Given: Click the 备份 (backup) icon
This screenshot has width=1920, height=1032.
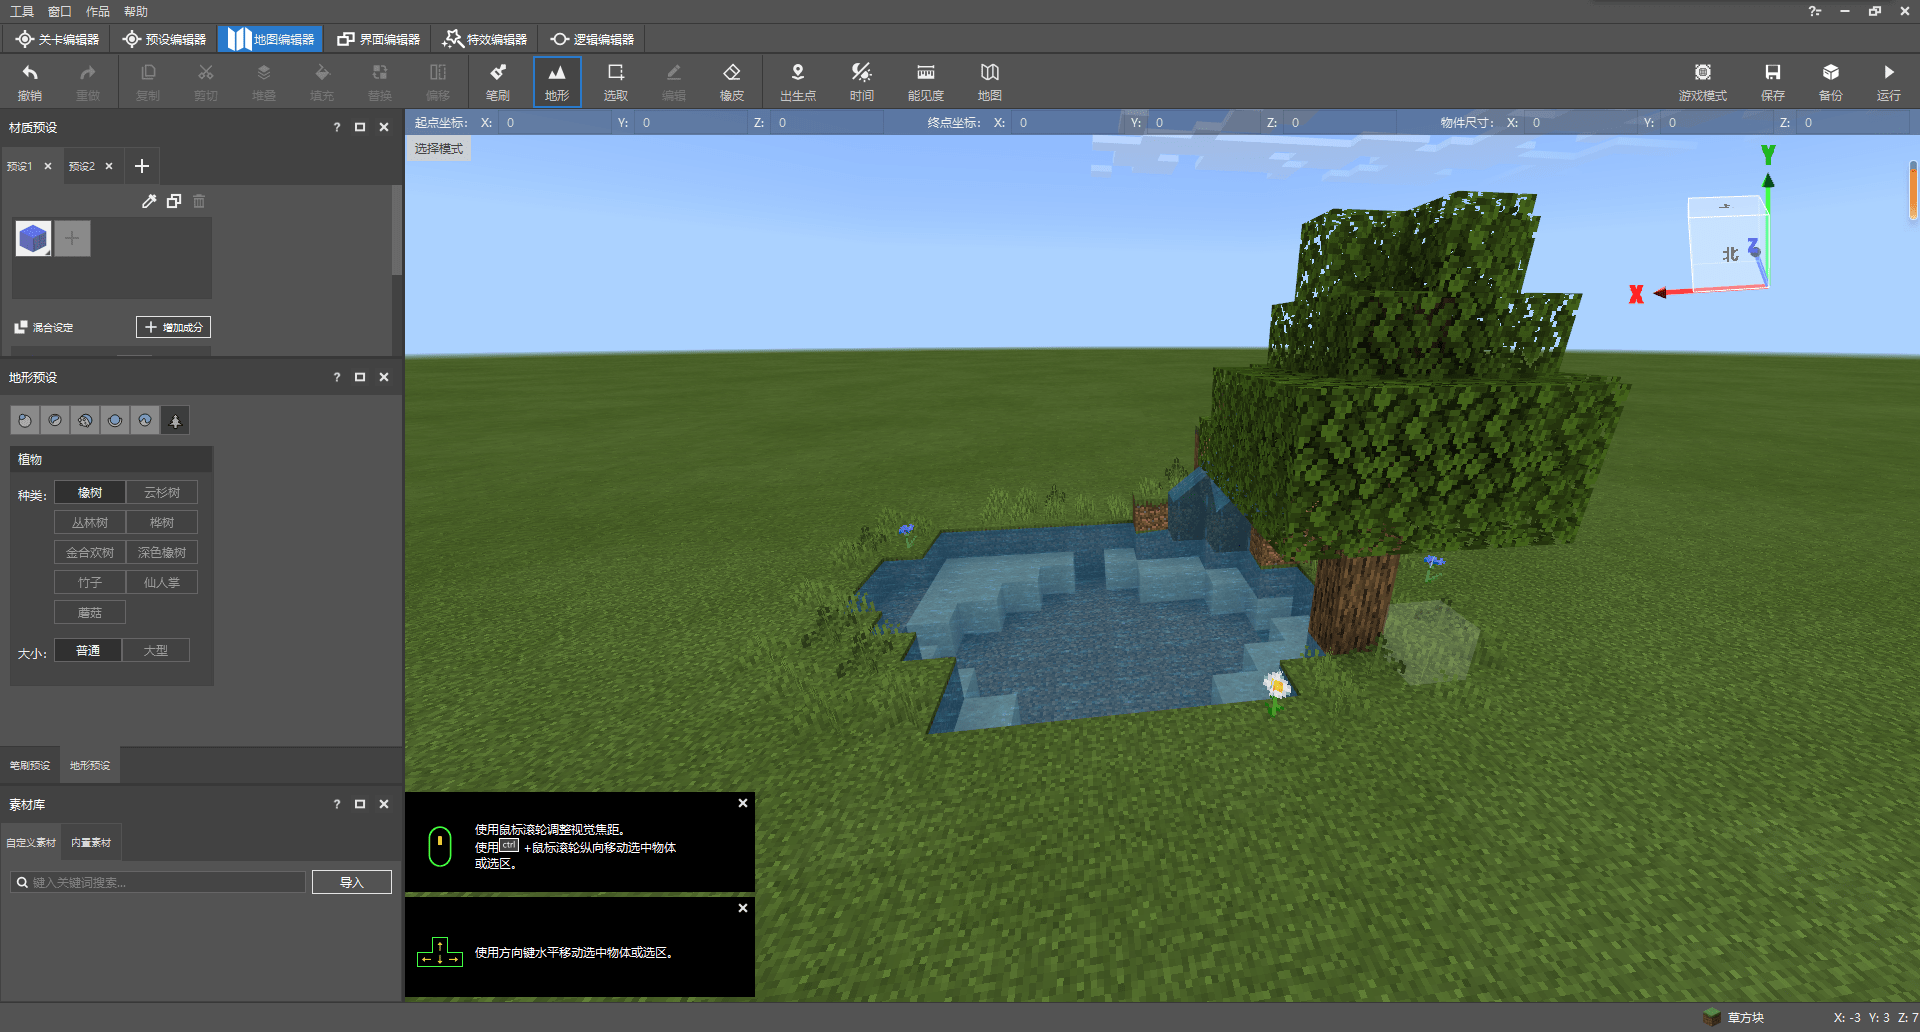Looking at the screenshot, I should click(x=1831, y=81).
